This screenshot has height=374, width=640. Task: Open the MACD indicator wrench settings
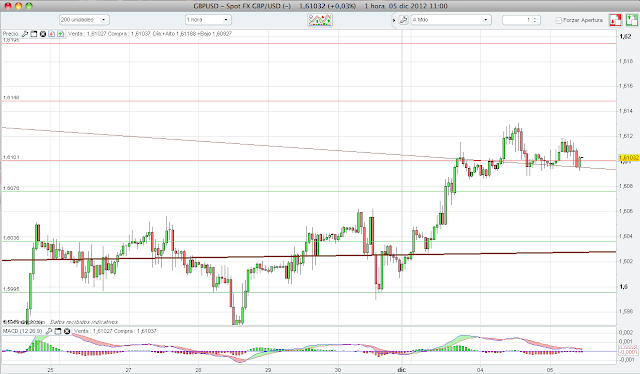(49, 331)
